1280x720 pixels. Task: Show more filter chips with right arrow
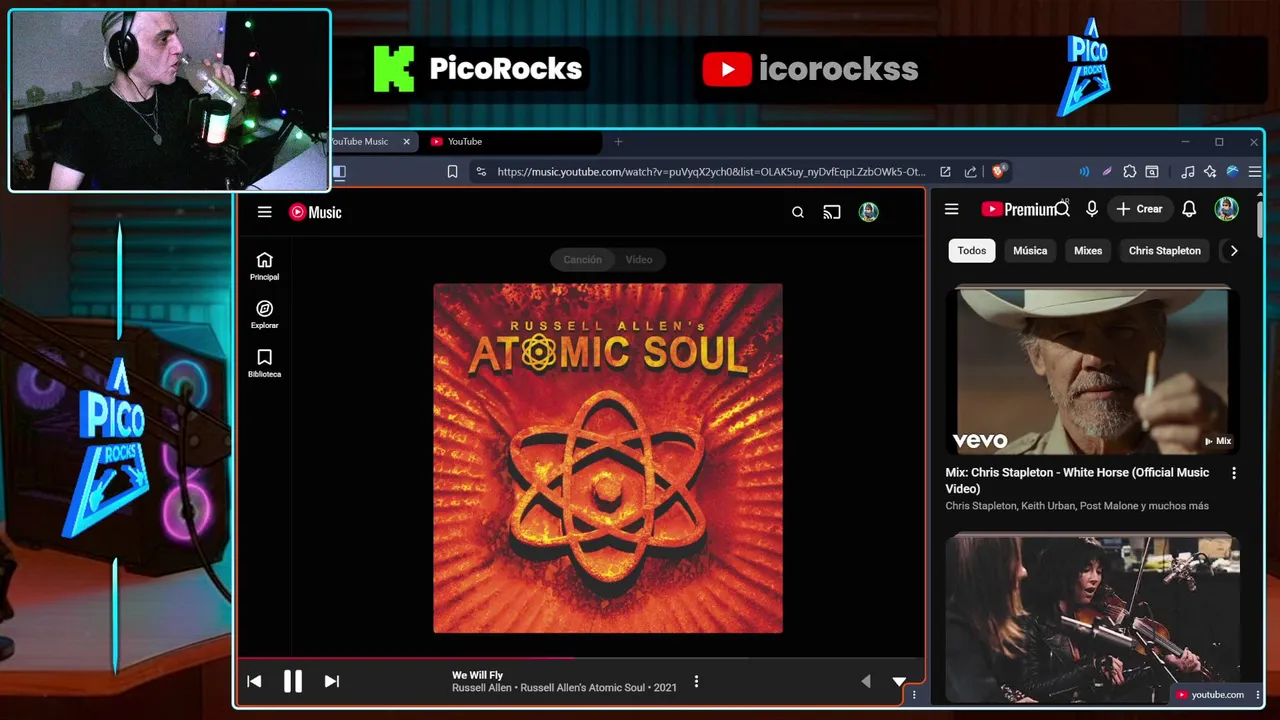pyautogui.click(x=1234, y=251)
